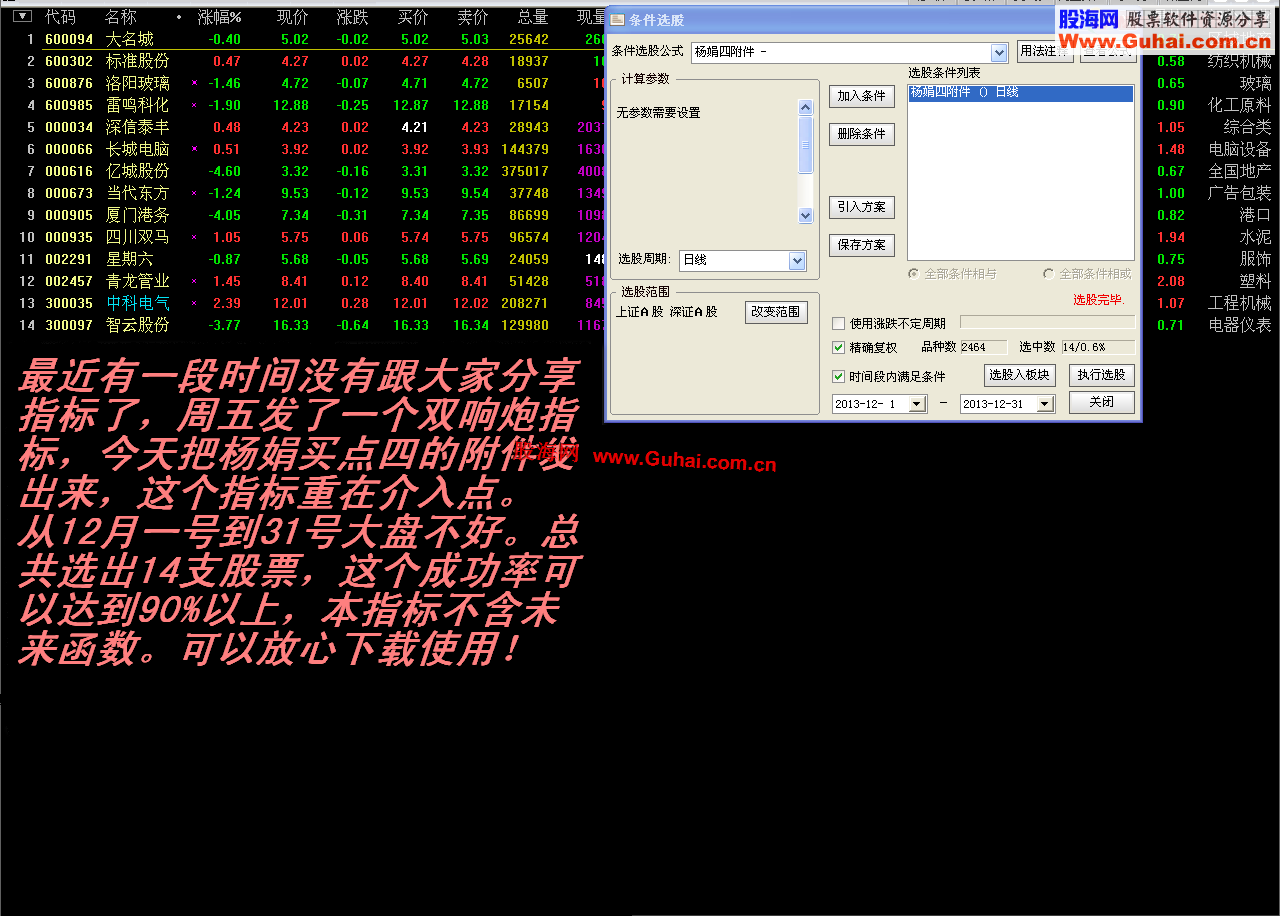Select stock row 300097 智云股份
The height and width of the screenshot is (916, 1280).
304,325
